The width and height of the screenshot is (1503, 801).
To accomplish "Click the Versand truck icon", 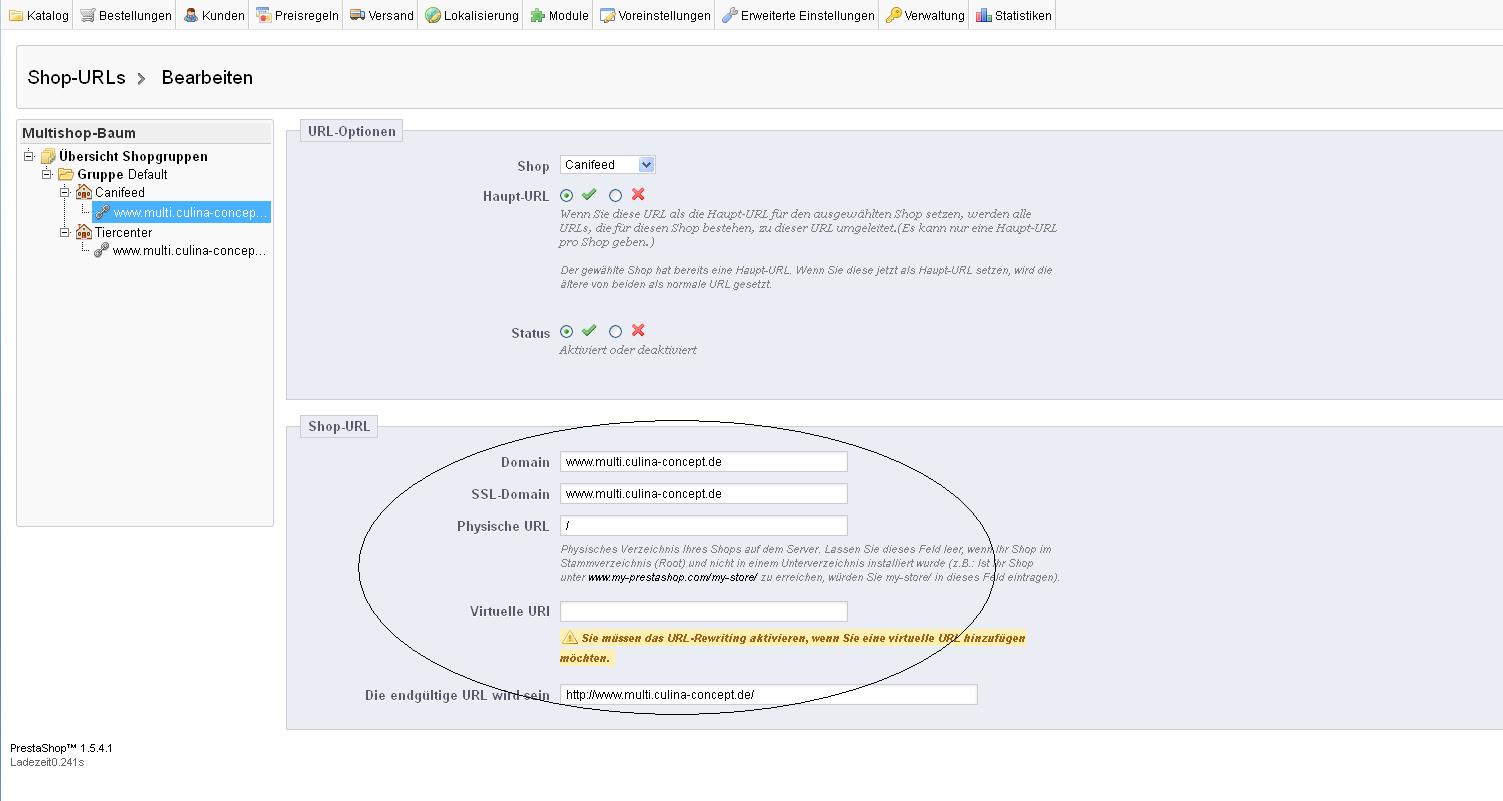I will click(x=357, y=15).
